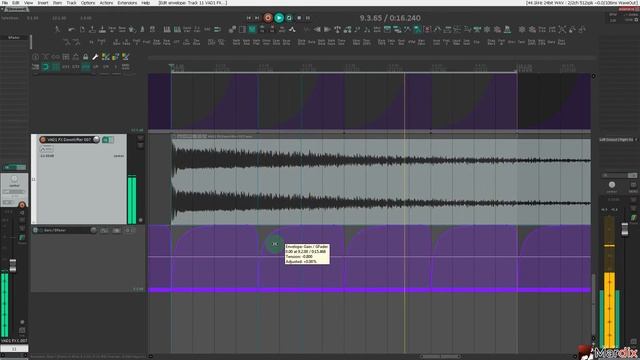
Task: Click the red-outlined square toolbar icon
Action: (427, 29)
